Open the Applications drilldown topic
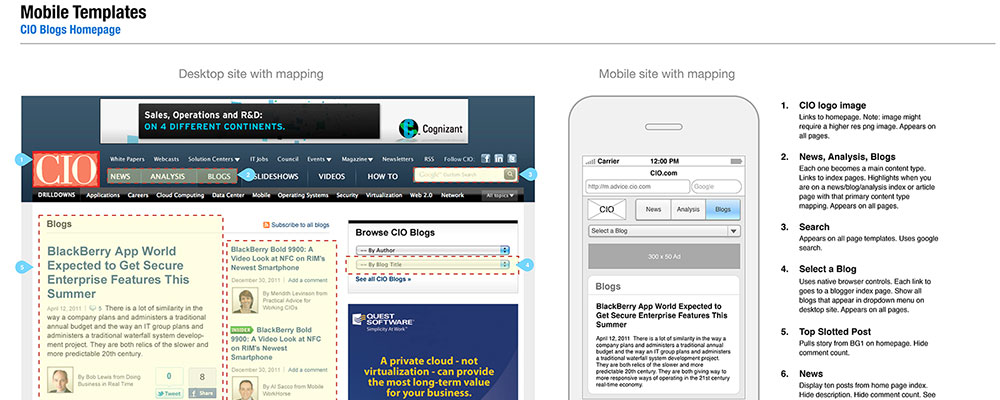1000x400 pixels. point(103,195)
